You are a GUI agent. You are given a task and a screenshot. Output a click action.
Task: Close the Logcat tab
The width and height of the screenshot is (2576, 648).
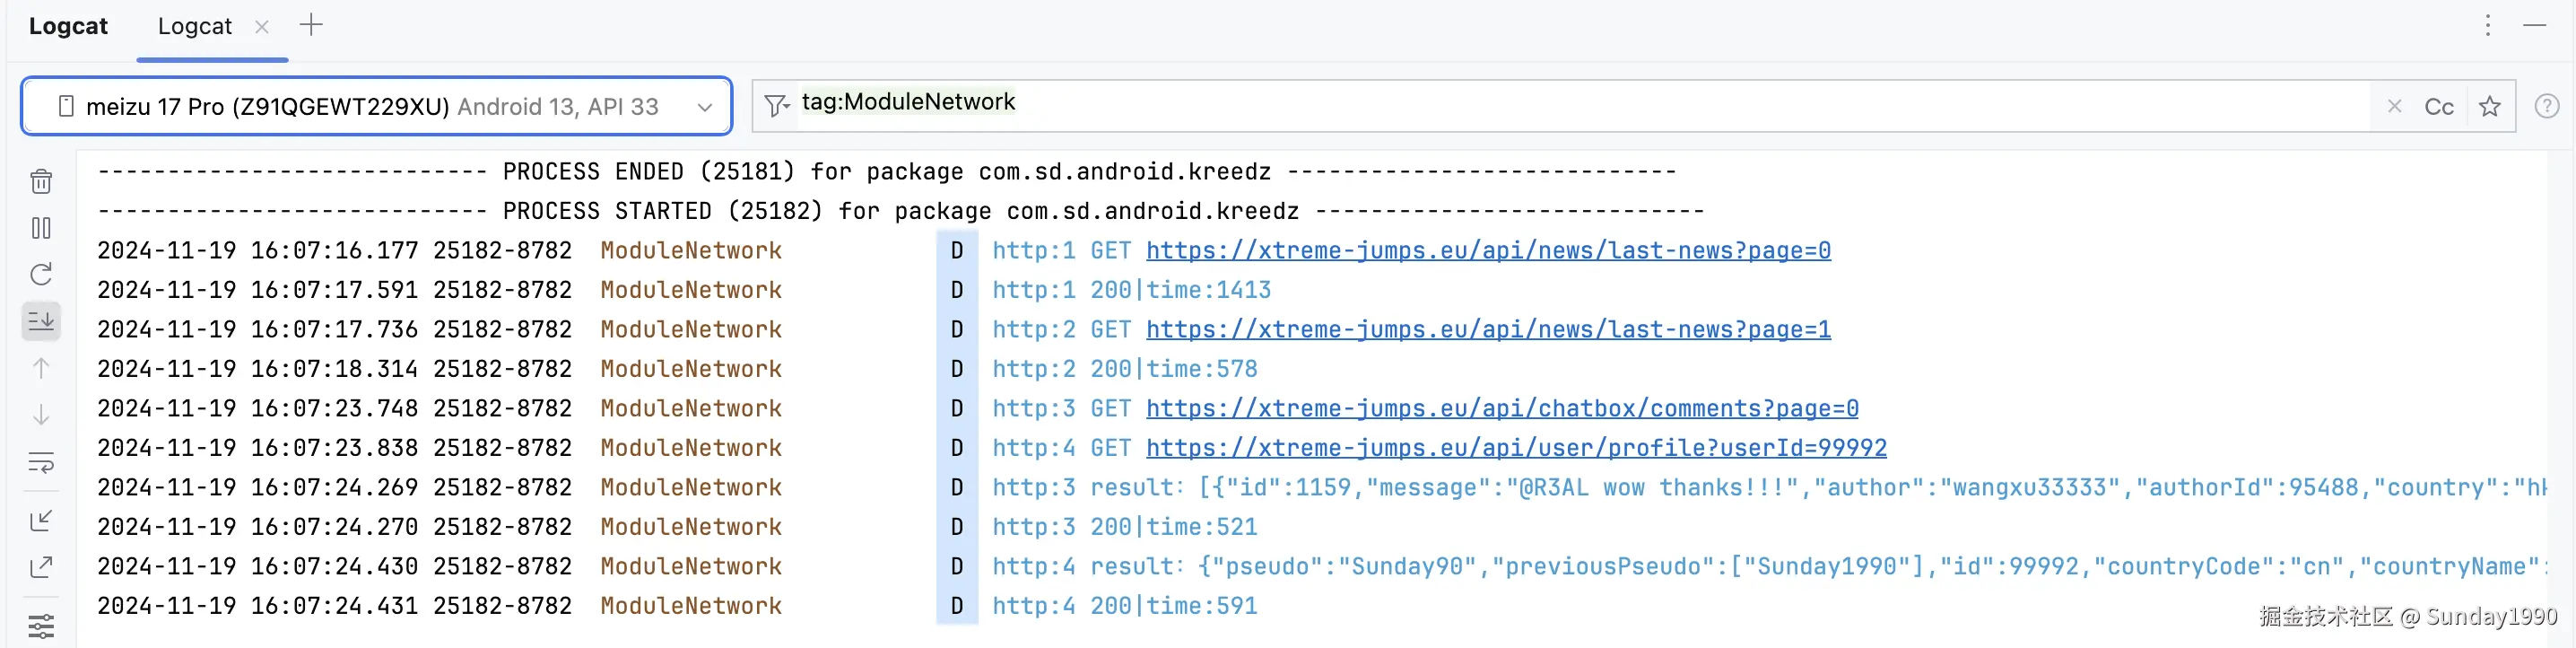click(262, 27)
